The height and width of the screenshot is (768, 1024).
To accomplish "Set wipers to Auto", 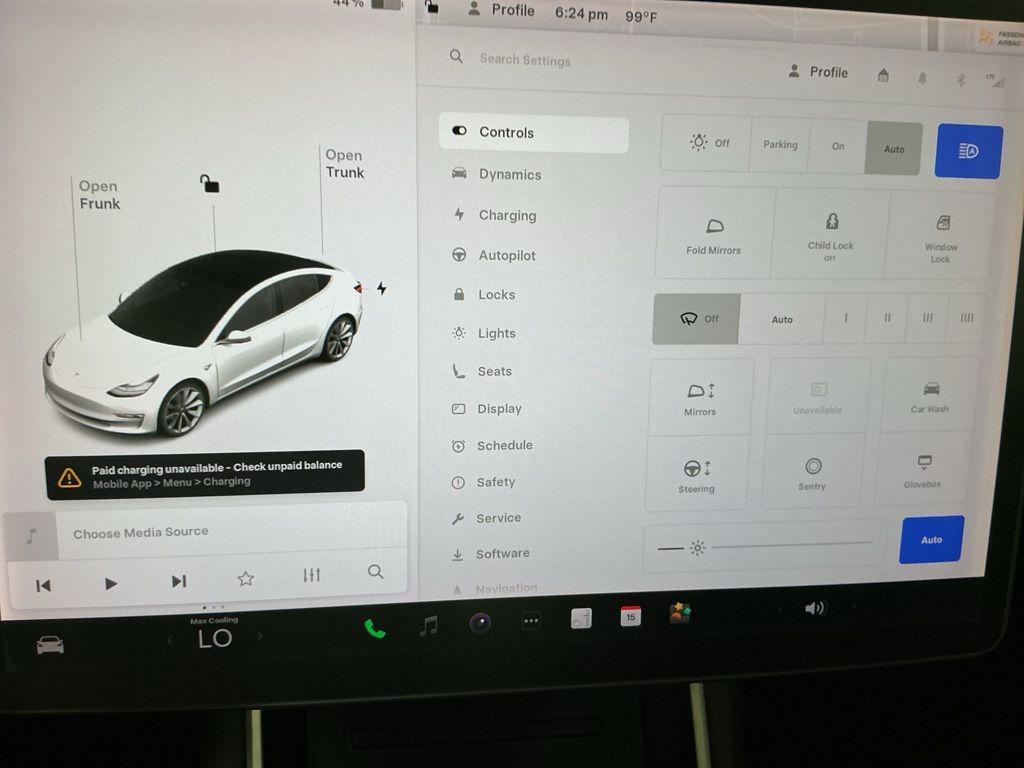I will 782,319.
